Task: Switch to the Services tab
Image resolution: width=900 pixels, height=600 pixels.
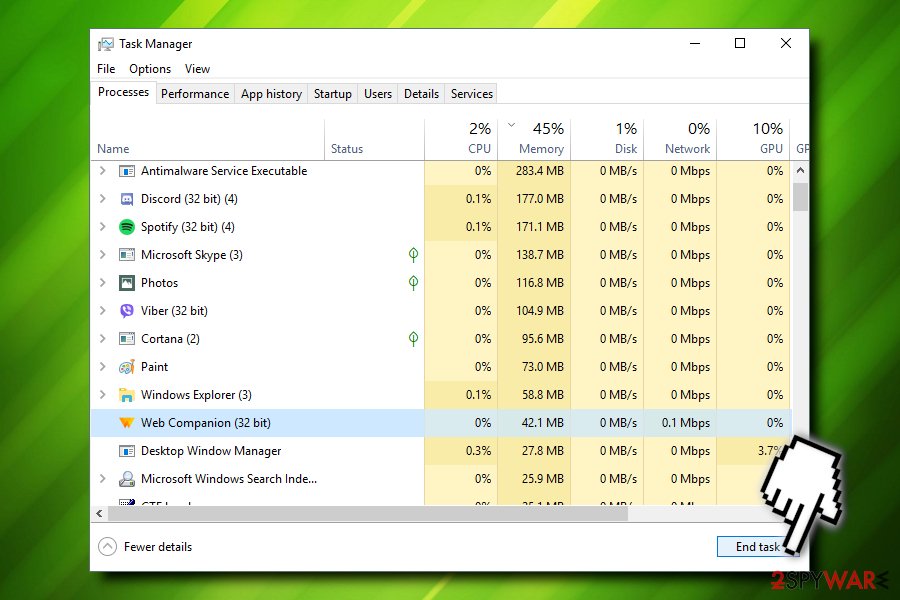Action: pyautogui.click(x=472, y=94)
